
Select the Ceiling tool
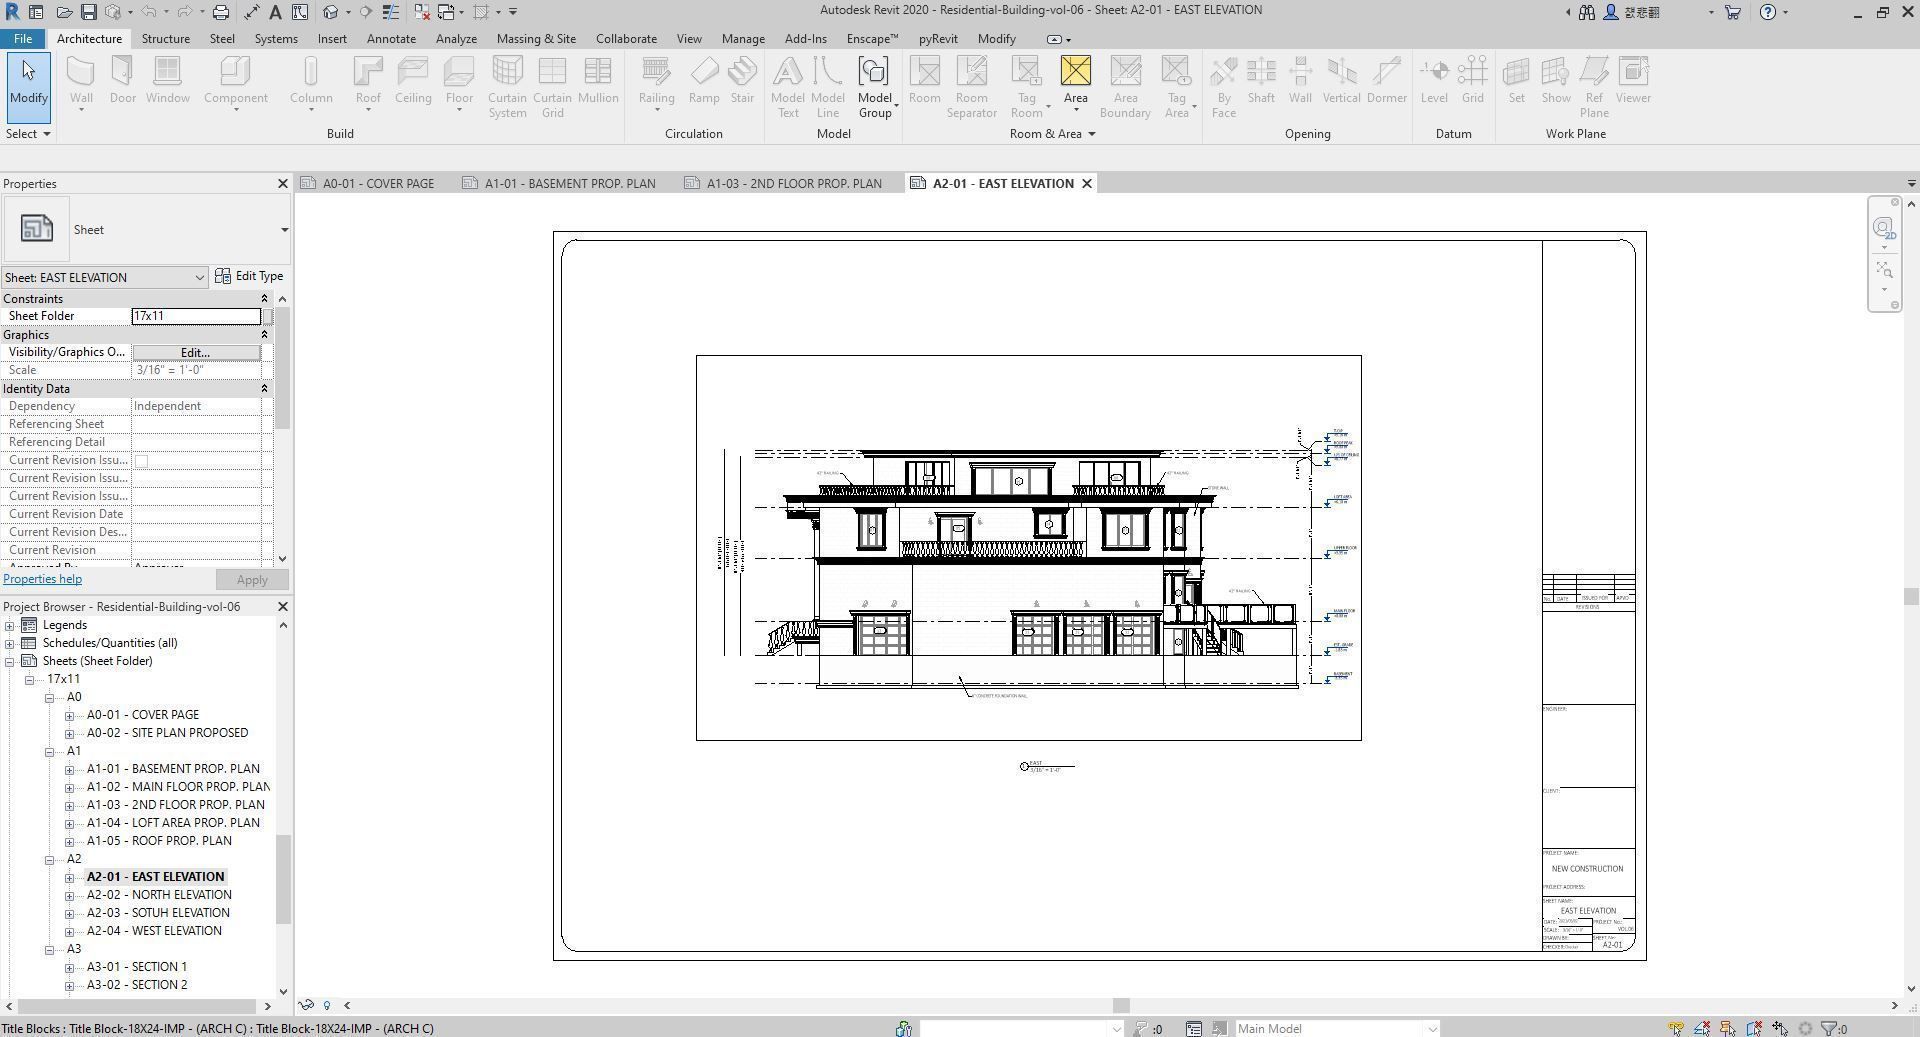coord(413,81)
